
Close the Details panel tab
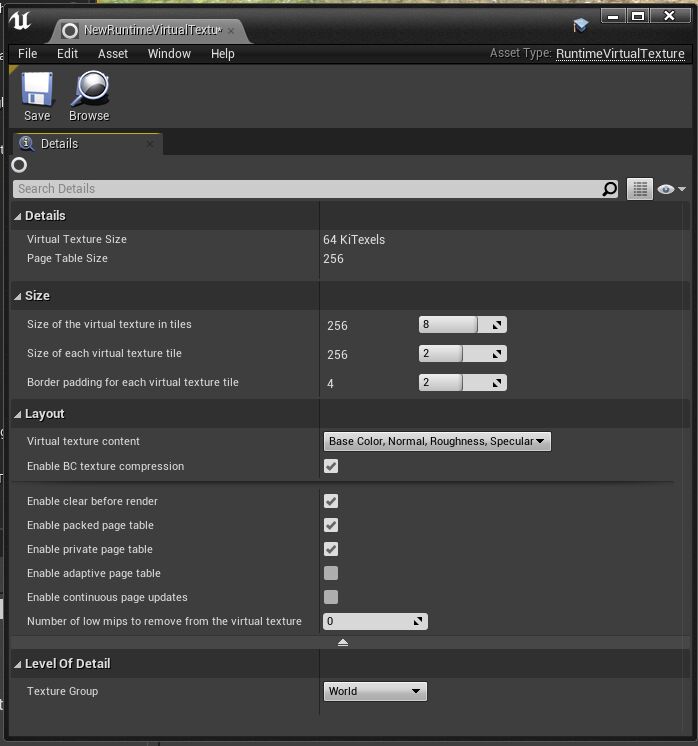tap(150, 143)
